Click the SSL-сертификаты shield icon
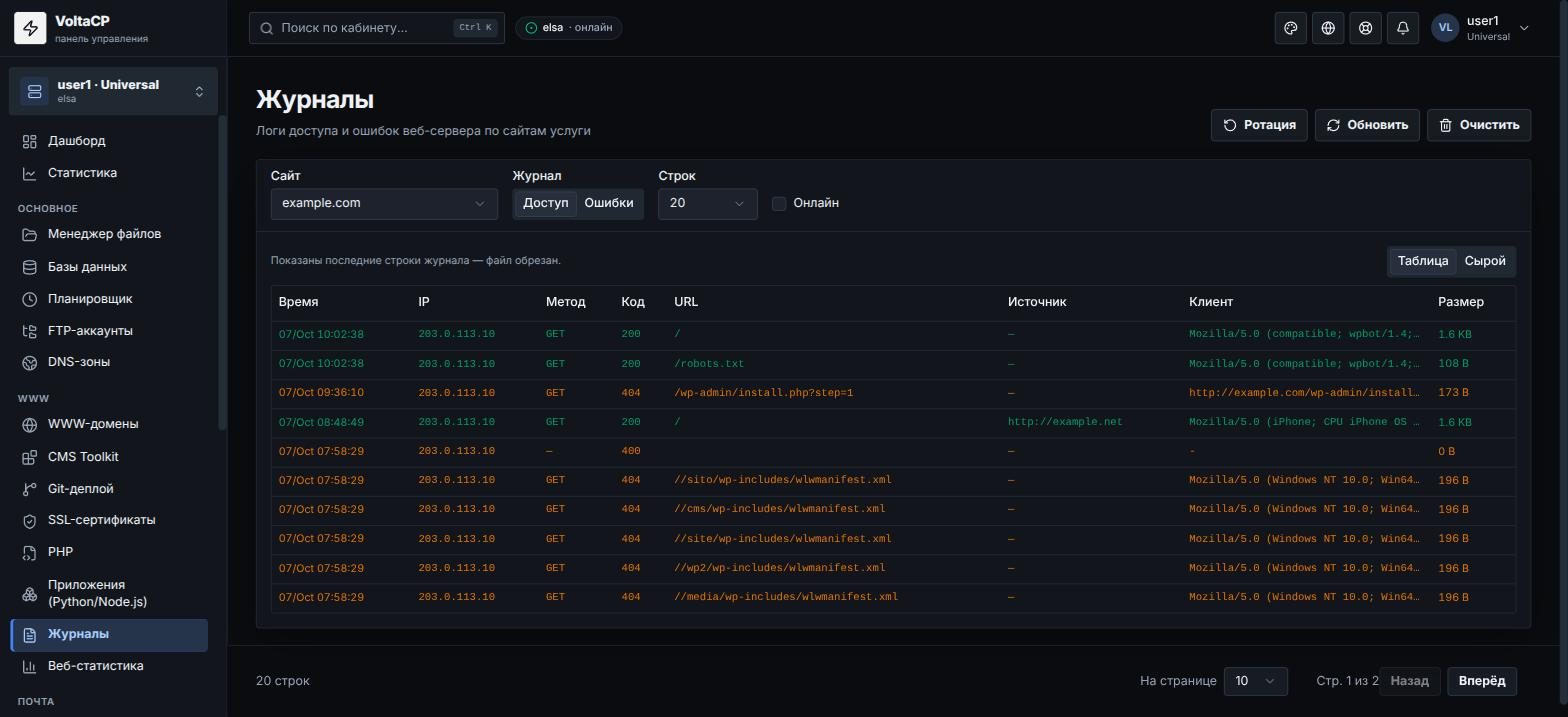The width and height of the screenshot is (1568, 717). (x=30, y=520)
